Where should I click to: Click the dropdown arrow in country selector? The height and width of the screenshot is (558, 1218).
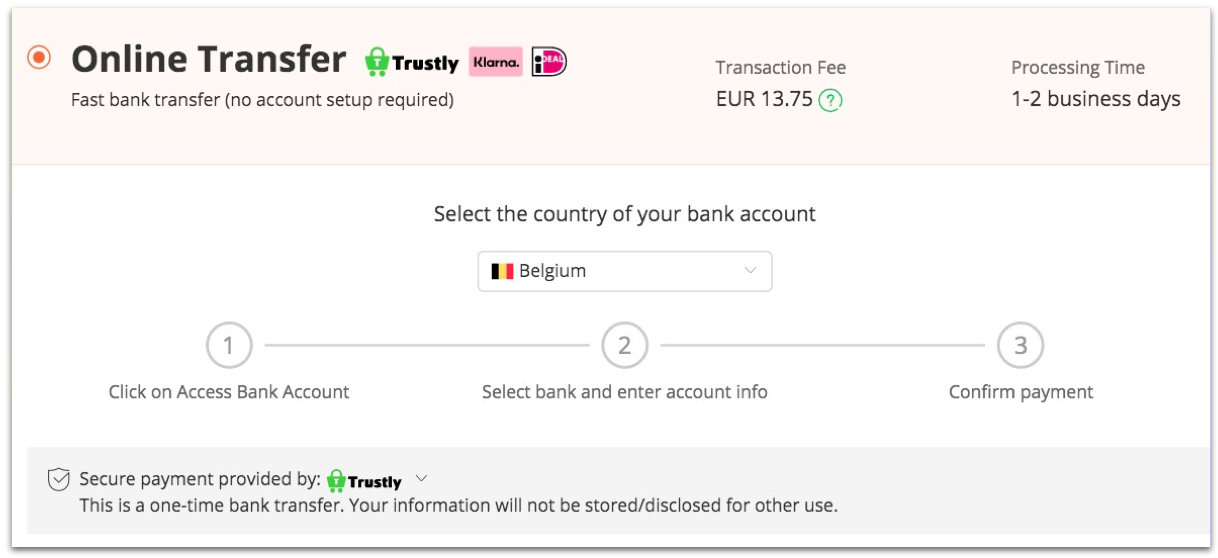pos(751,271)
